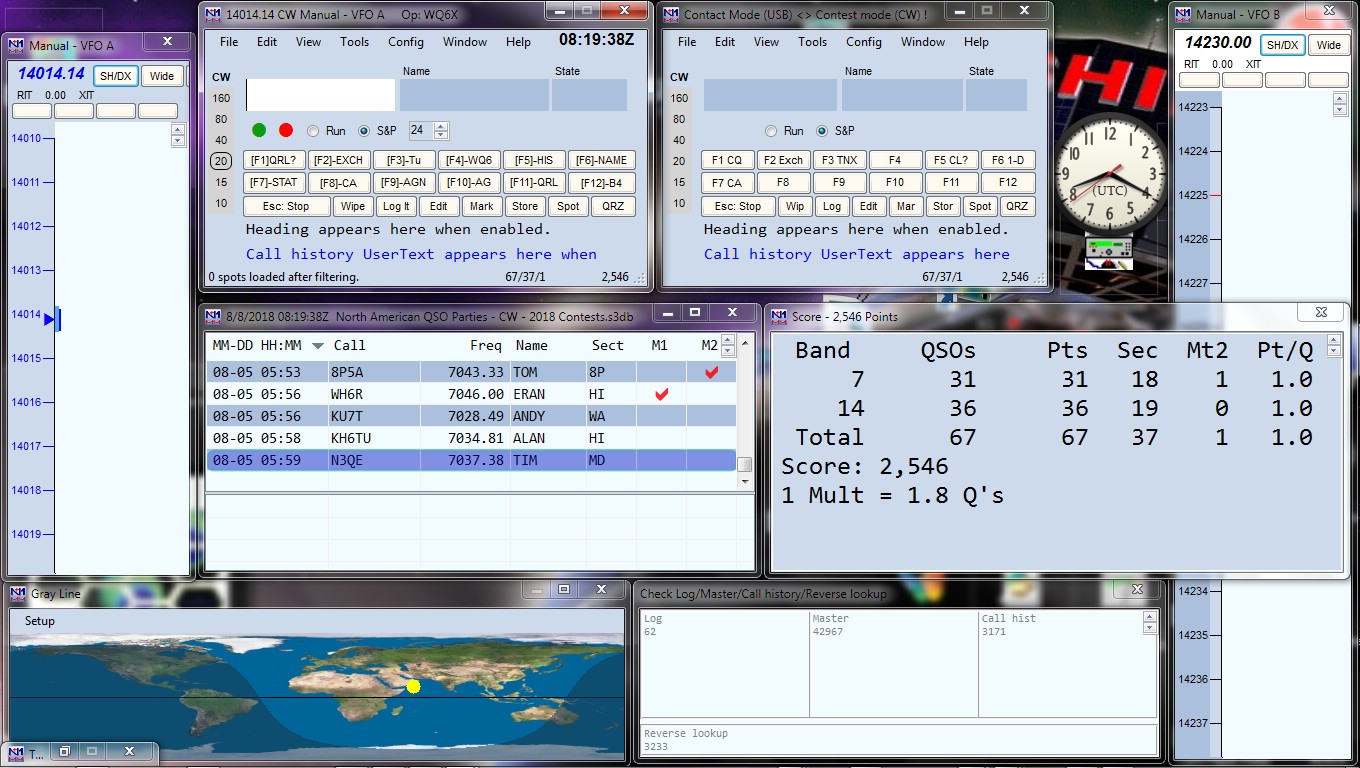Select the N3QE log row

(x=471, y=461)
